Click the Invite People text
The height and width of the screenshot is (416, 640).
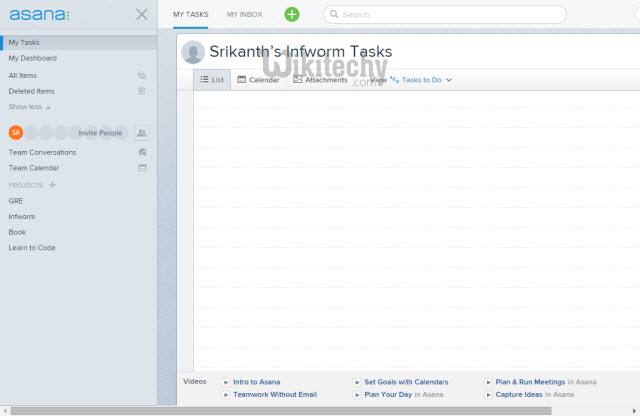coord(100,133)
